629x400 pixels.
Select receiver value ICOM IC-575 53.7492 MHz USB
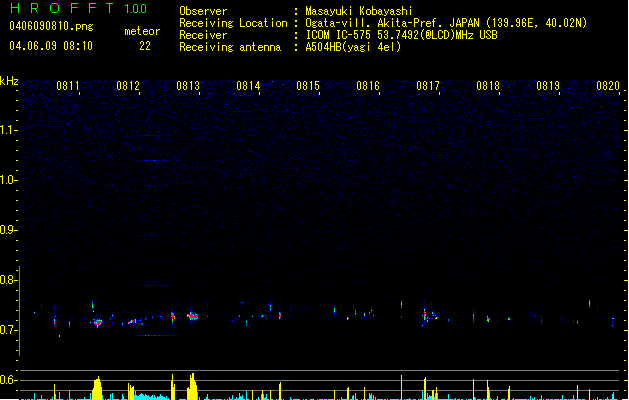401,35
